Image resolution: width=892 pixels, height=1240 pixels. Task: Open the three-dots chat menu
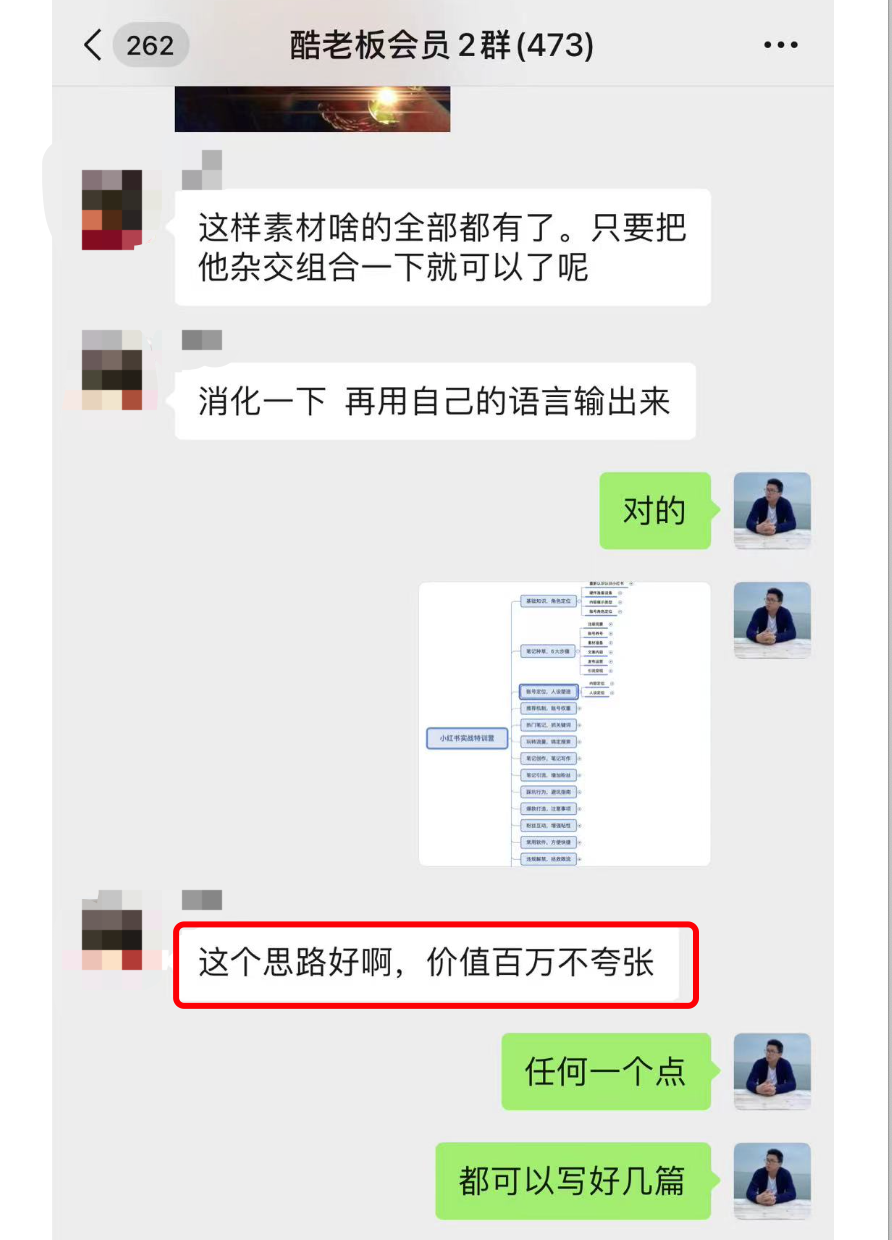781,45
